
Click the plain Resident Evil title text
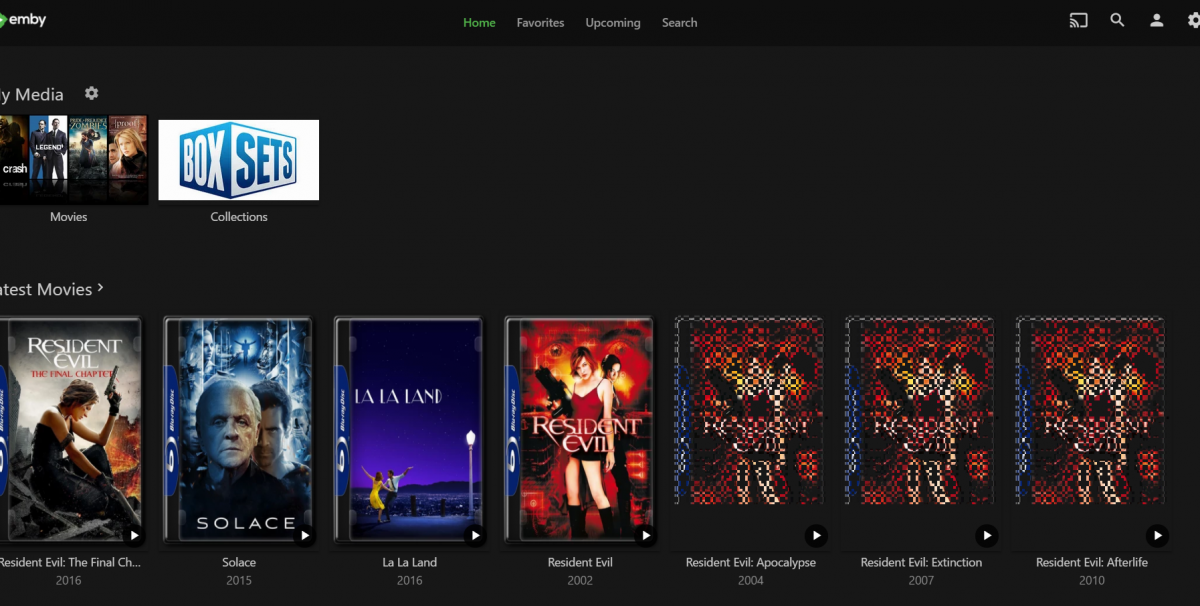(580, 562)
